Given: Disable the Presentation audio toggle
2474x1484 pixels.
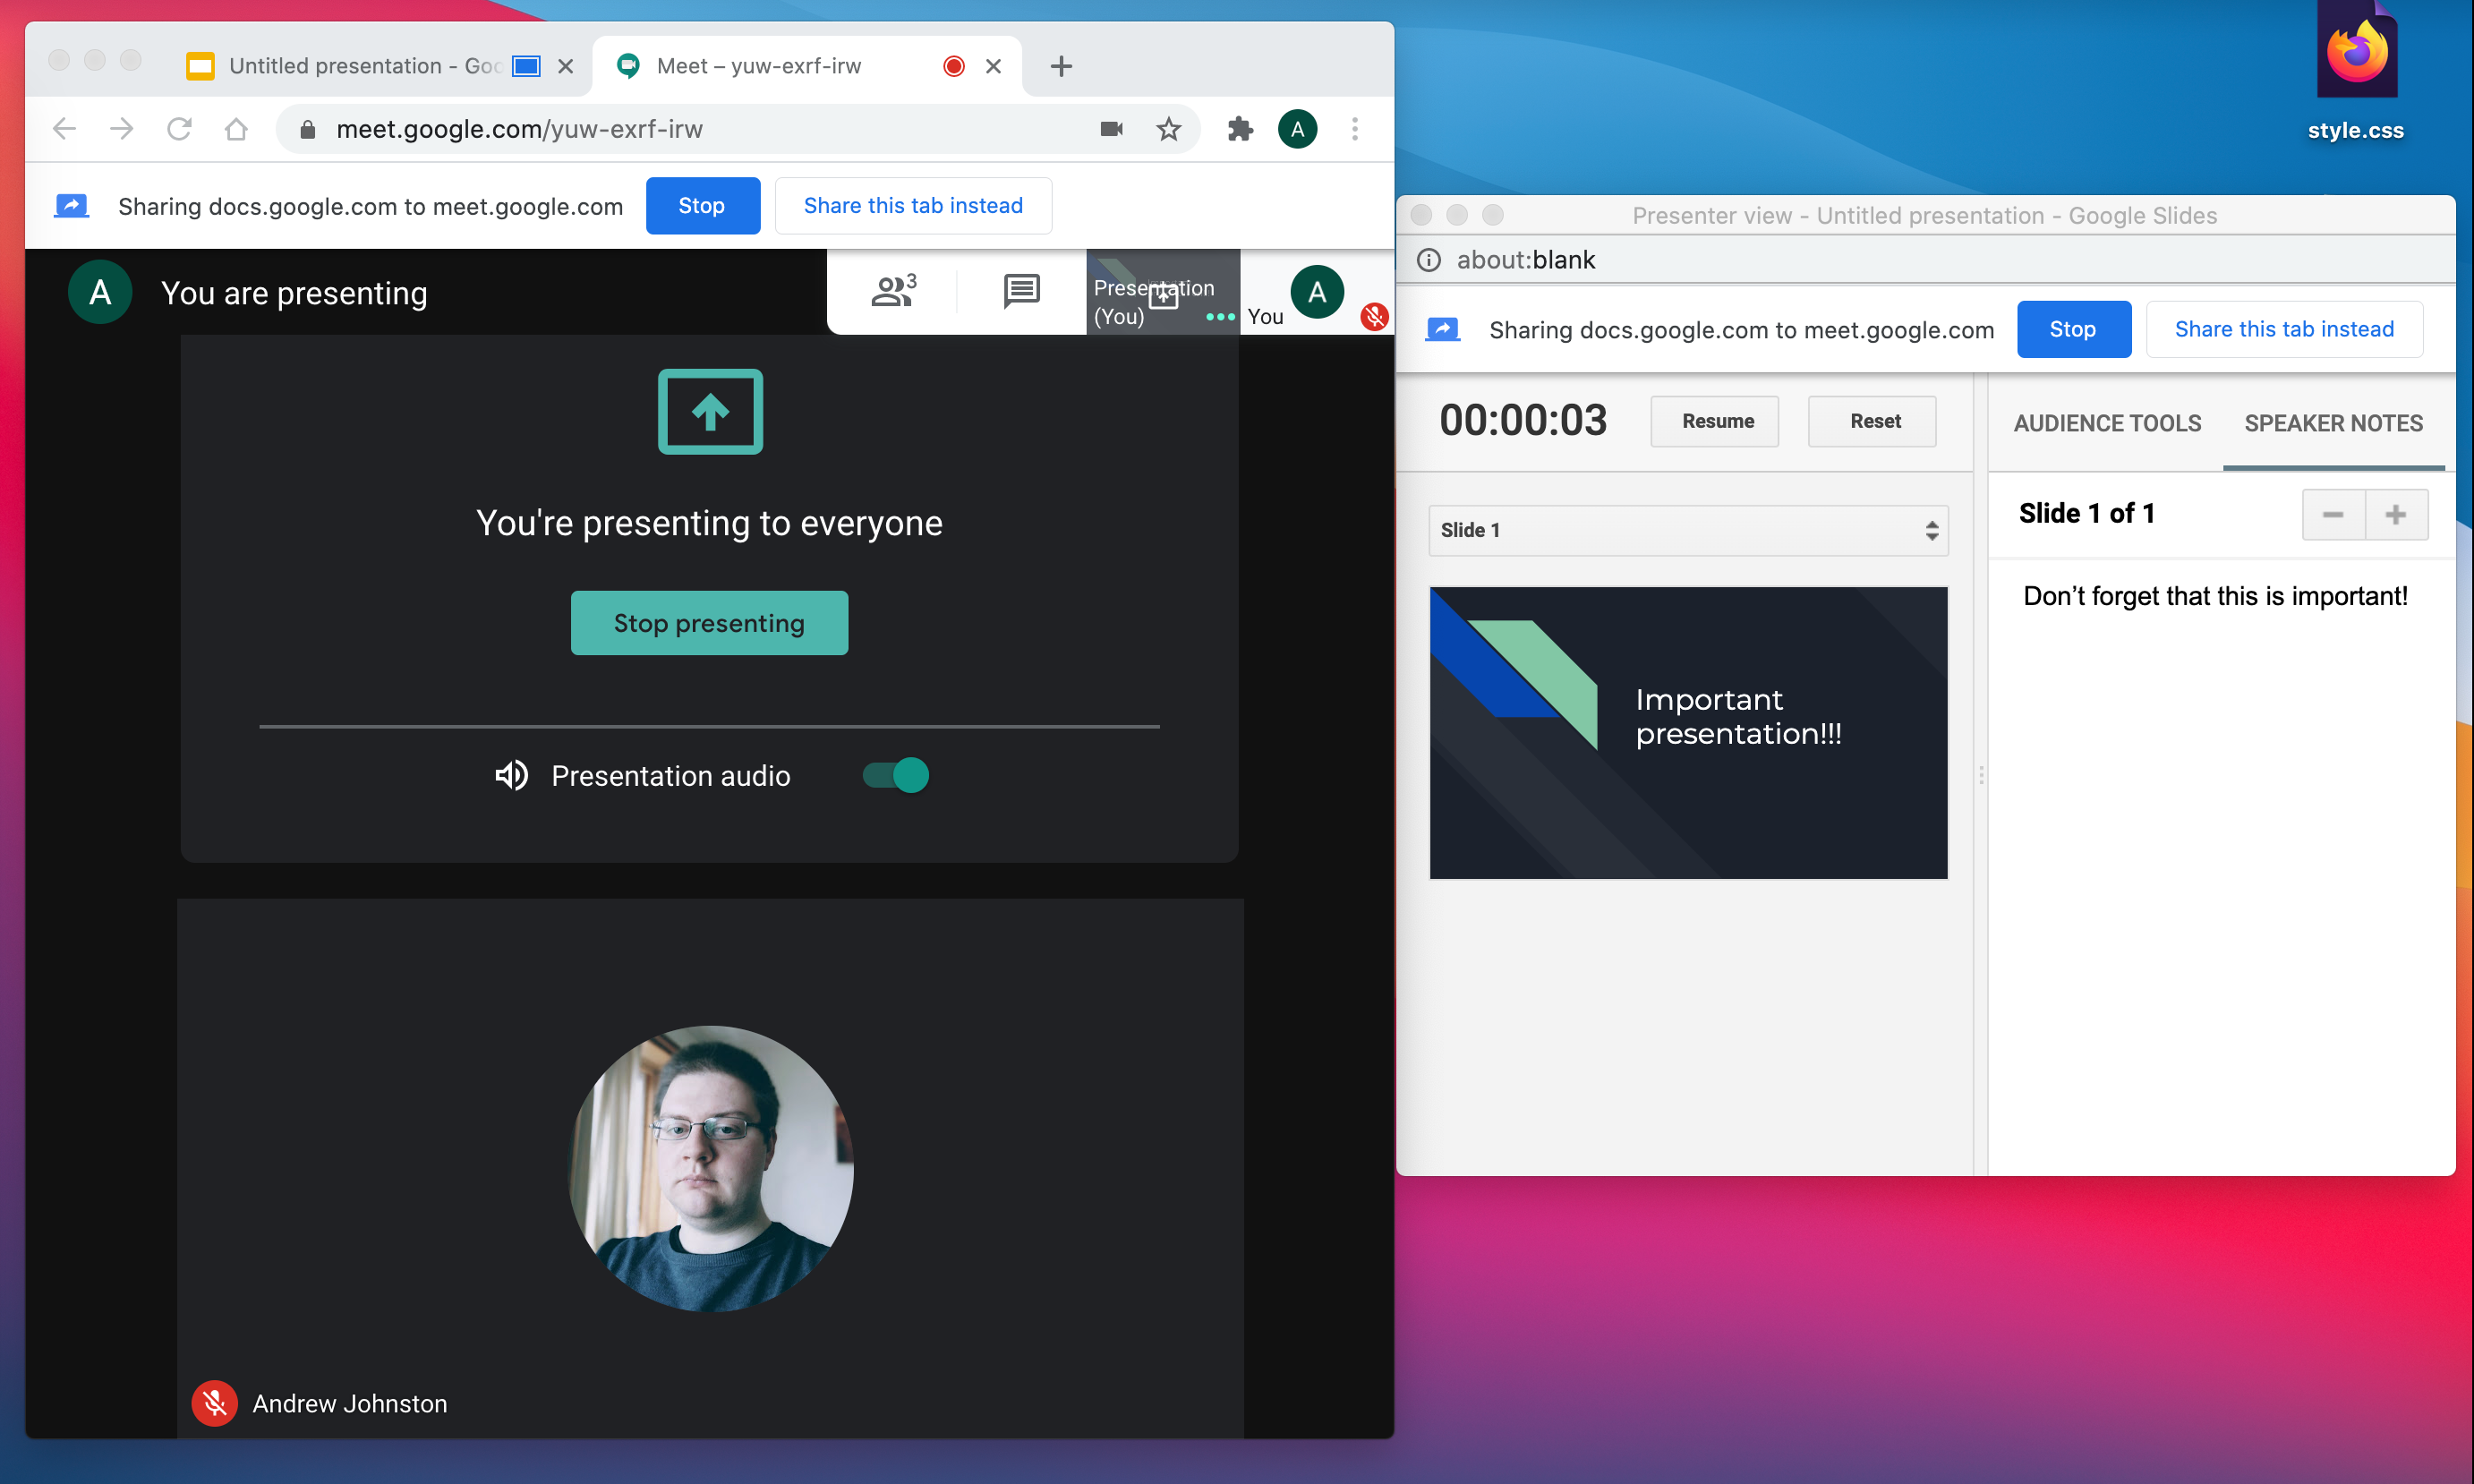Looking at the screenshot, I should click(893, 774).
